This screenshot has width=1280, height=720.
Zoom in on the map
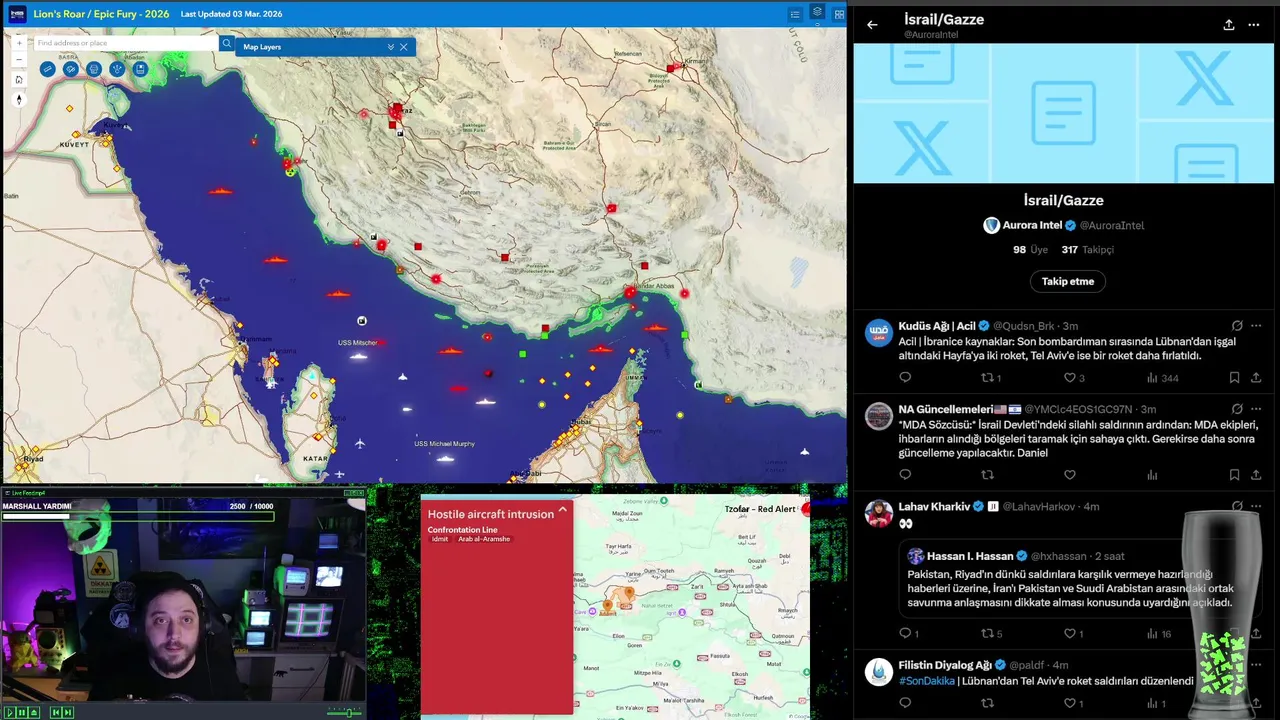19,43
